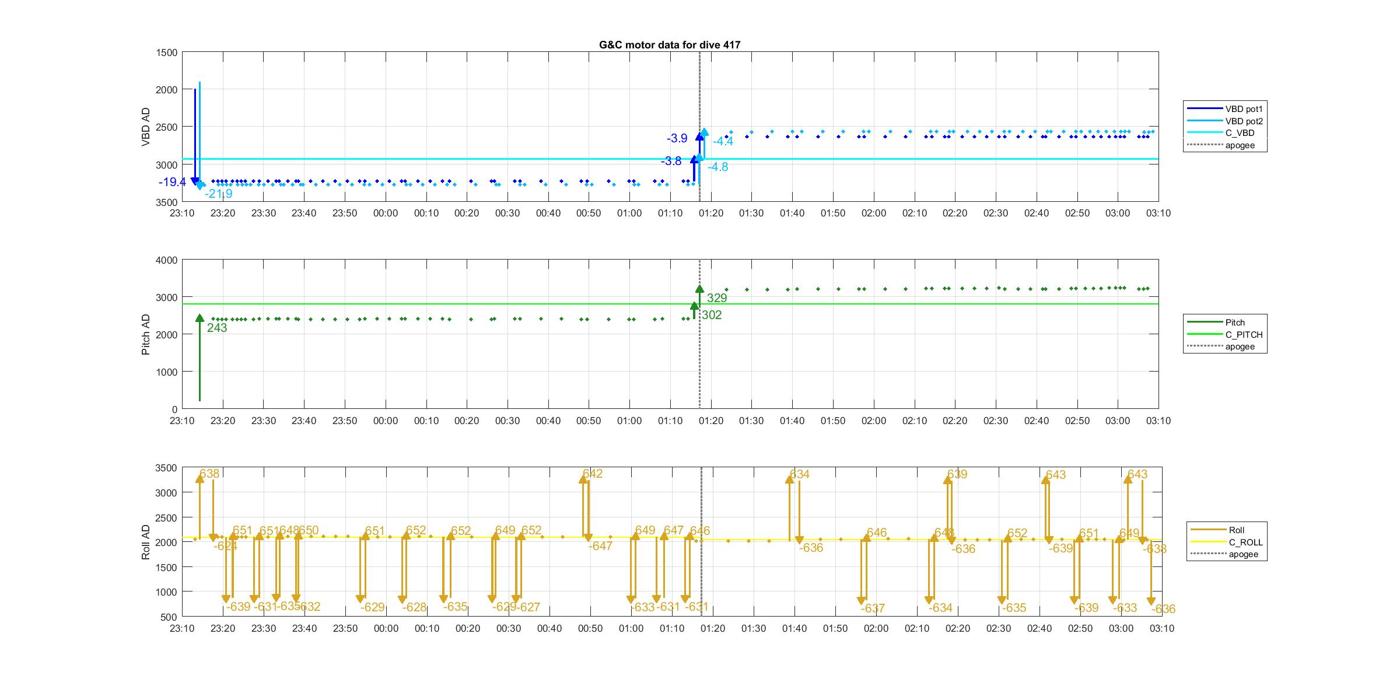This screenshot has height=693, width=1400.
Task: Click the '500' tick on Roll axis
Action: 170,618
